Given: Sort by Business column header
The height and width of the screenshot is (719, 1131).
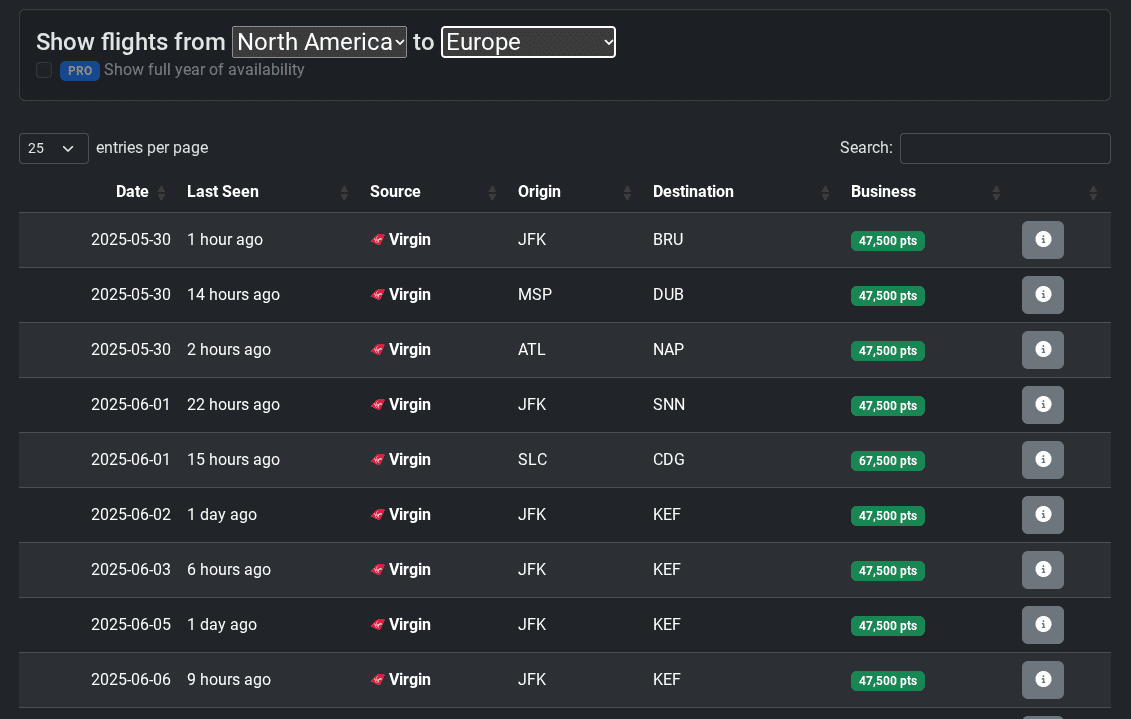Looking at the screenshot, I should point(883,192).
